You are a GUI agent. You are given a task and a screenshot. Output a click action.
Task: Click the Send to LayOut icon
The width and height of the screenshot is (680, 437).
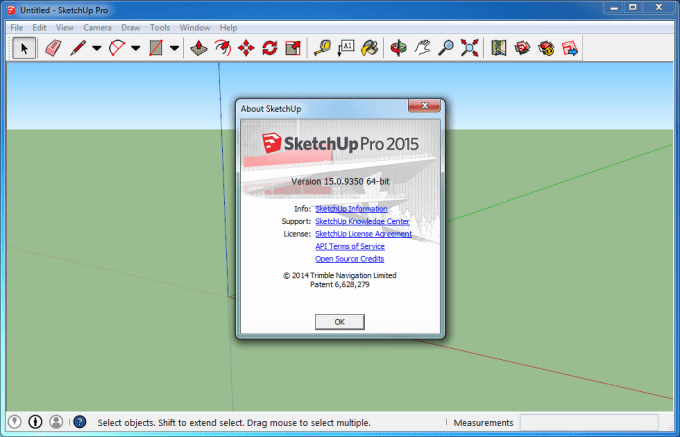click(x=570, y=48)
